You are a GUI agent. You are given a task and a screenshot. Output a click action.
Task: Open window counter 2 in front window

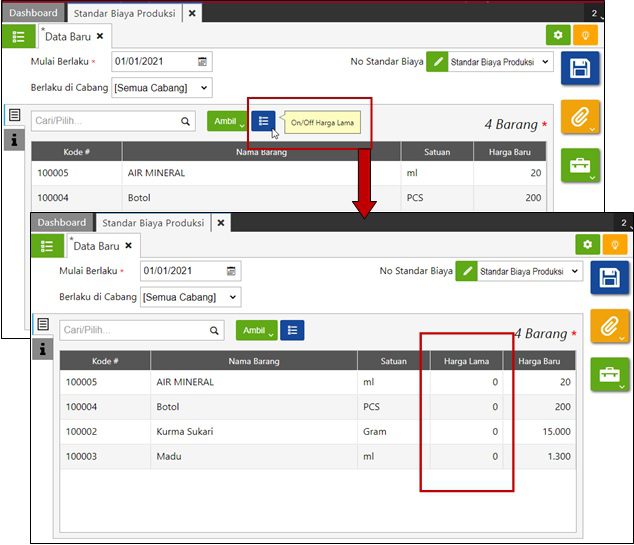[624, 223]
